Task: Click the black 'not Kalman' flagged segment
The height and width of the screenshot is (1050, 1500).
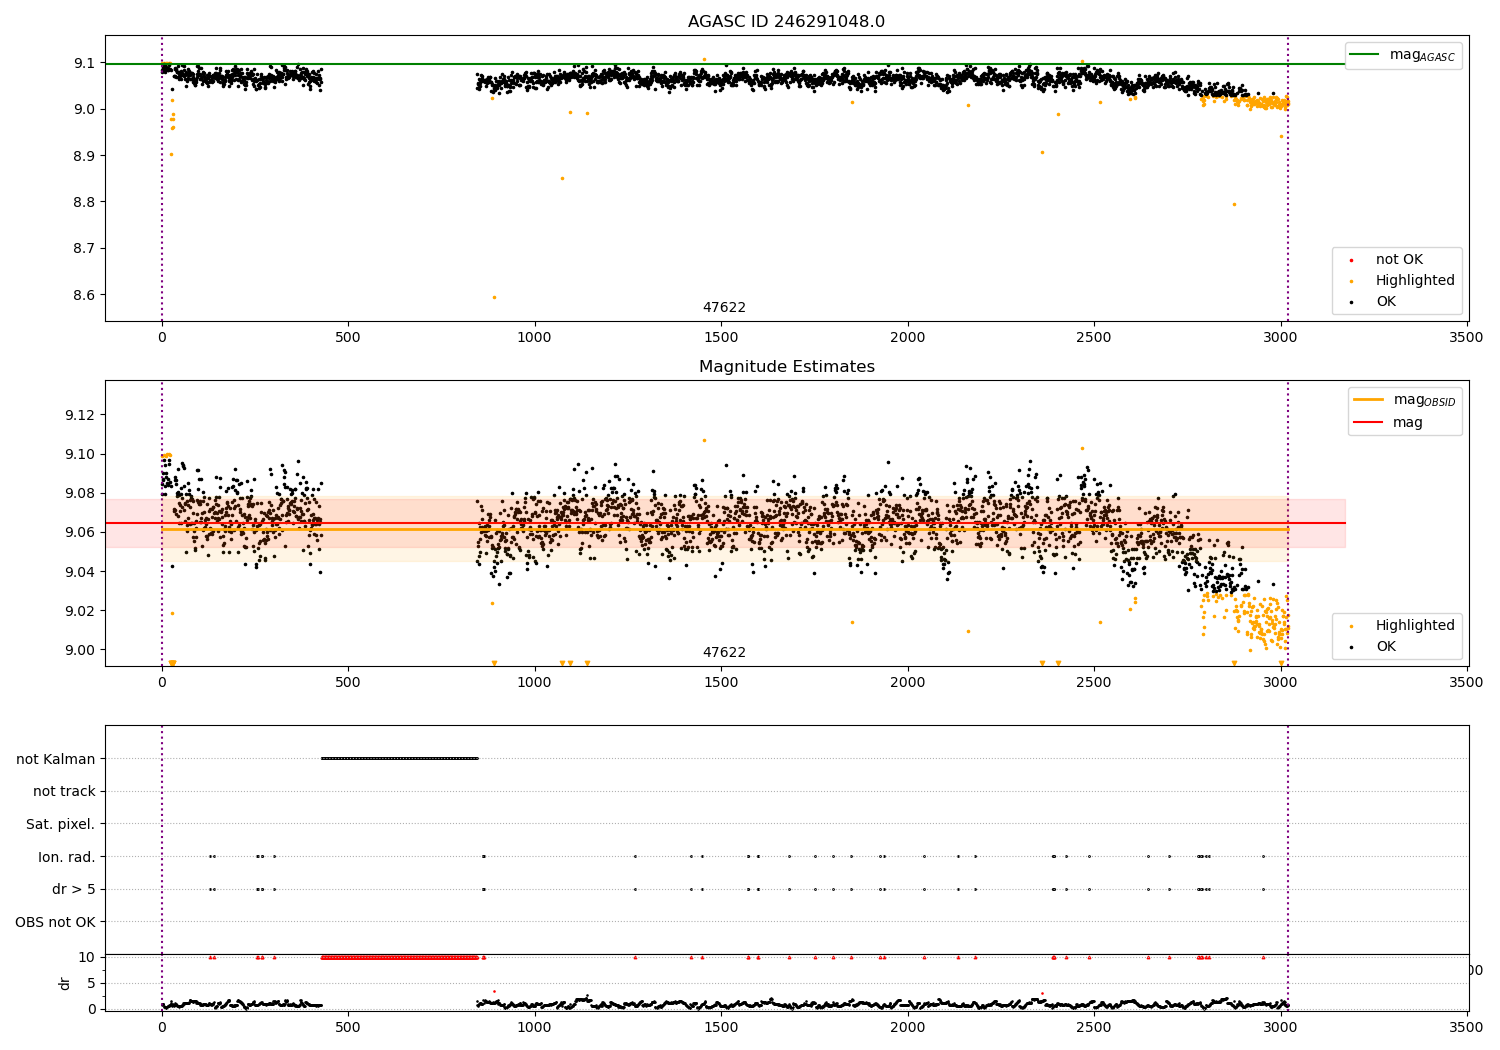Action: pos(400,758)
